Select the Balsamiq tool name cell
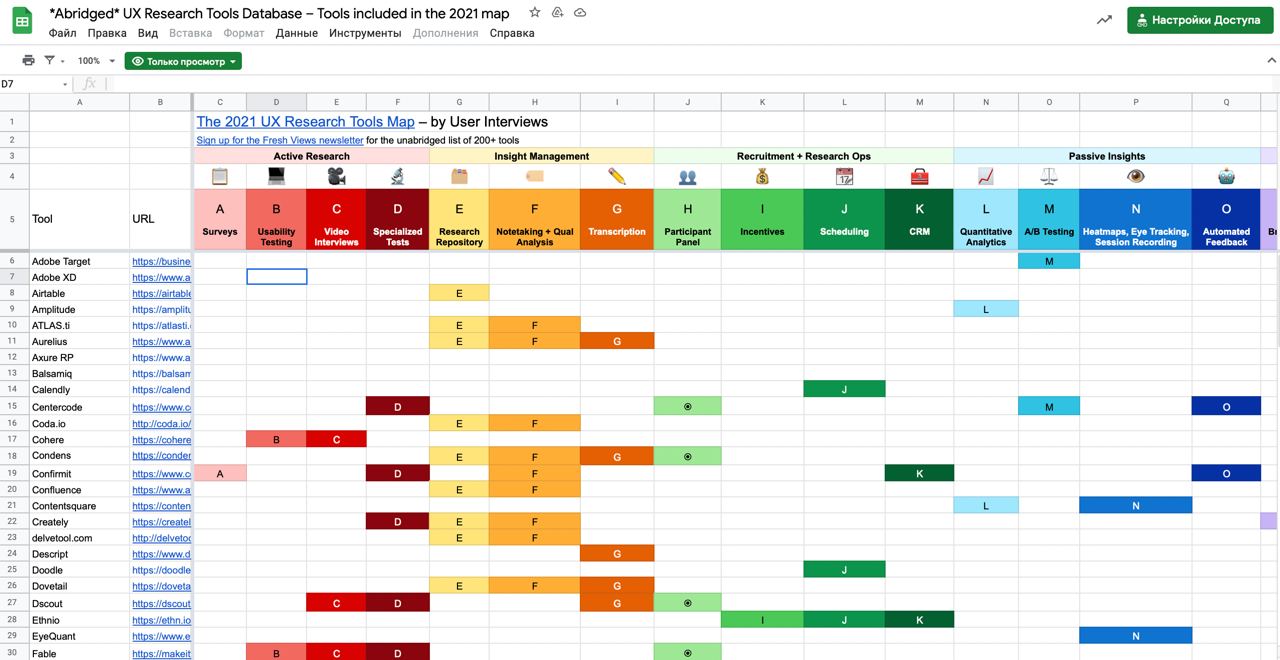The height and width of the screenshot is (660, 1280). 79,373
